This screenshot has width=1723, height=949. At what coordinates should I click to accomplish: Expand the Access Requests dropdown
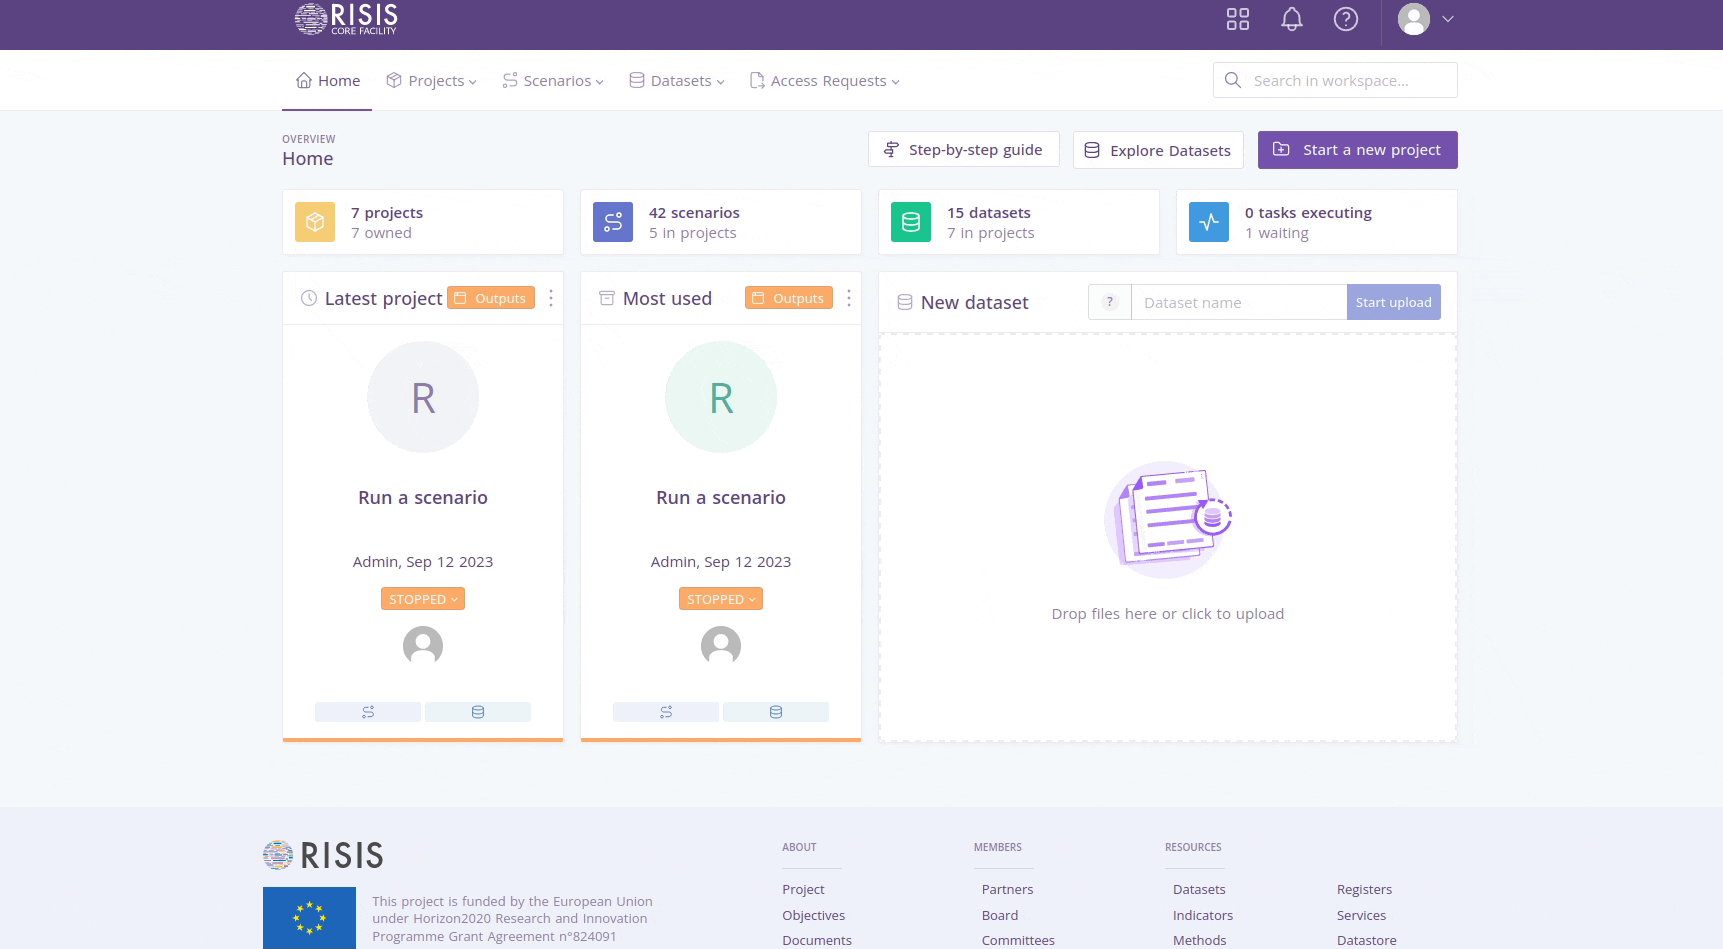pos(825,81)
